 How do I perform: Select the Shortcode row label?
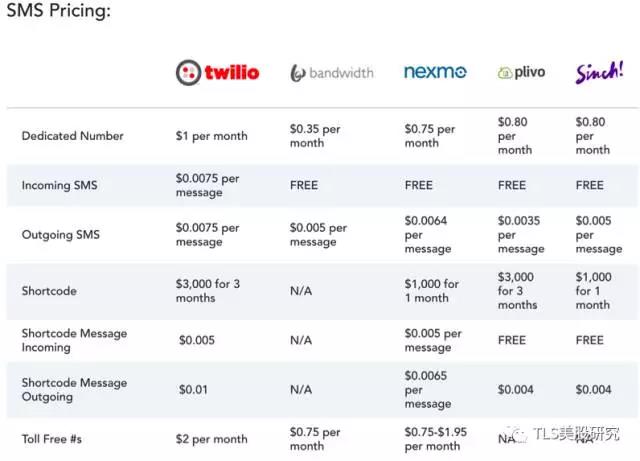tap(49, 291)
